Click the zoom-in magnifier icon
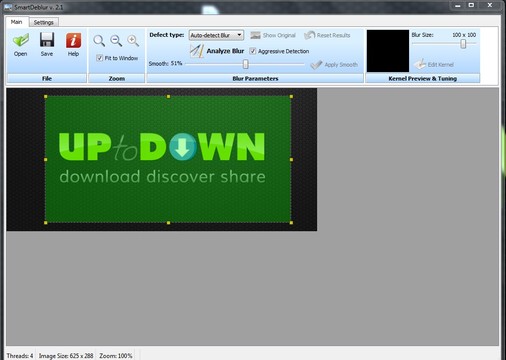This screenshot has height=360, width=506. point(133,41)
